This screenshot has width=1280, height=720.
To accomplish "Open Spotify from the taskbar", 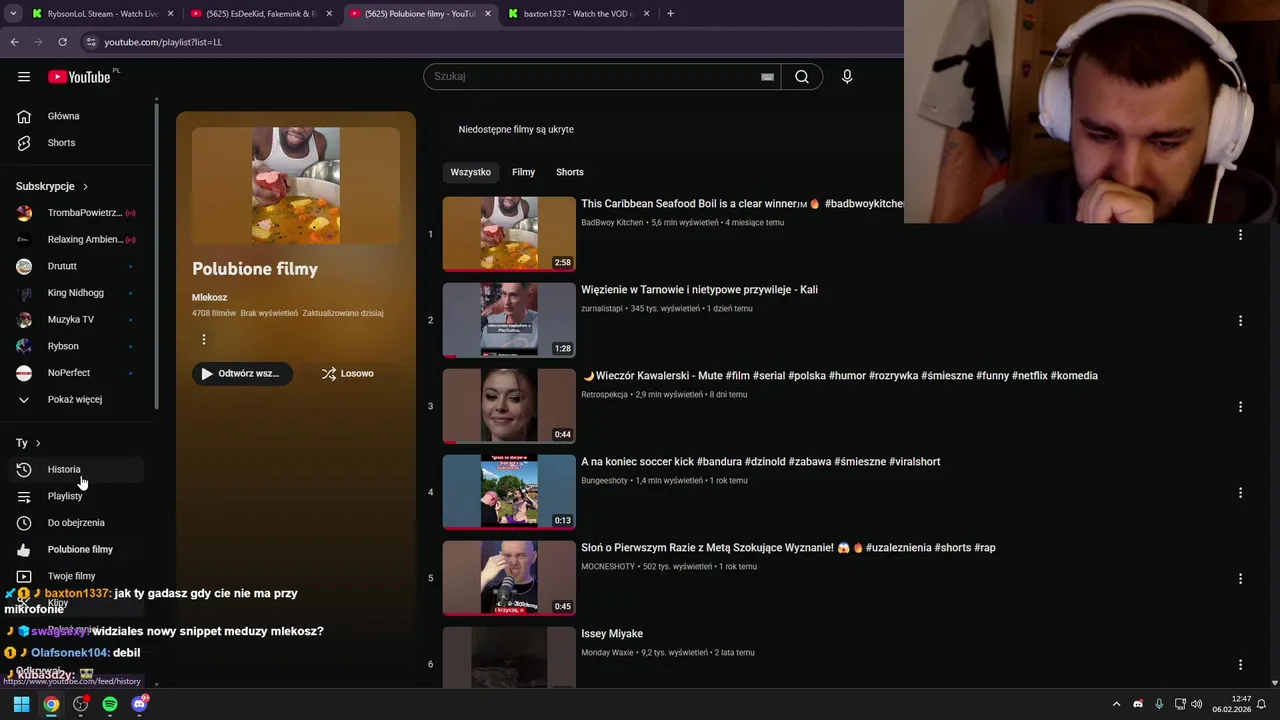I will (110, 704).
